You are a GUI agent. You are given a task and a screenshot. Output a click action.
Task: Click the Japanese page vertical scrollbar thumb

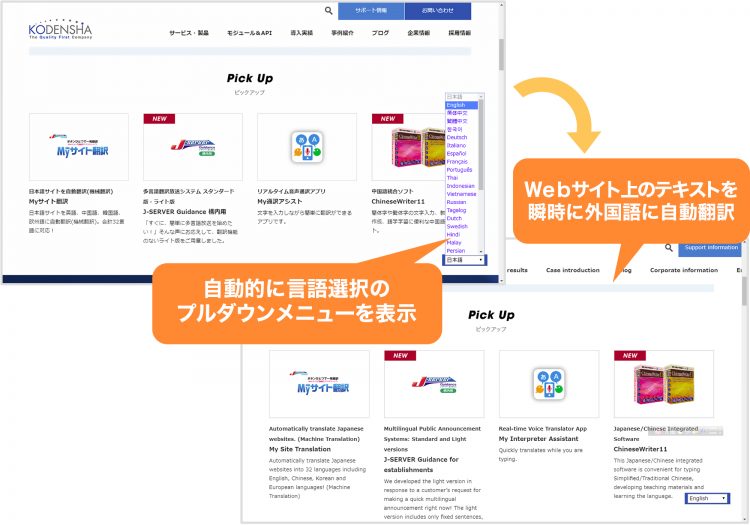tap(501, 55)
